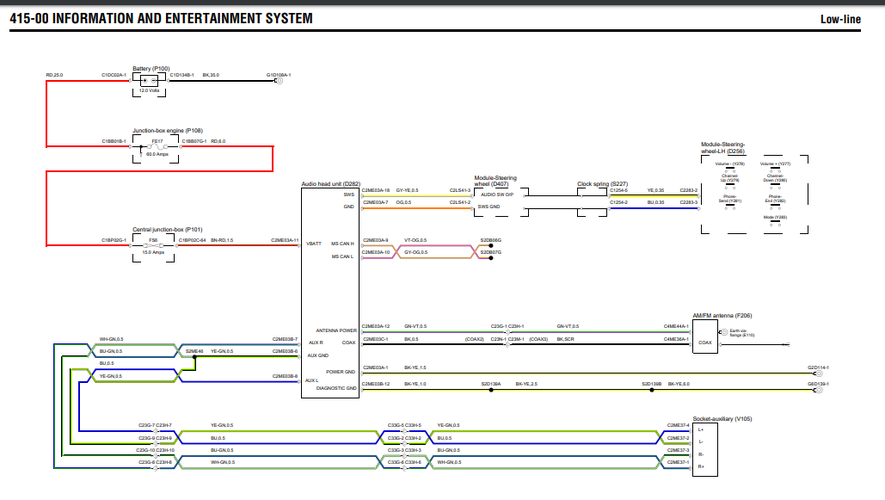Click the Junction-box engine (P108) label

[168, 130]
